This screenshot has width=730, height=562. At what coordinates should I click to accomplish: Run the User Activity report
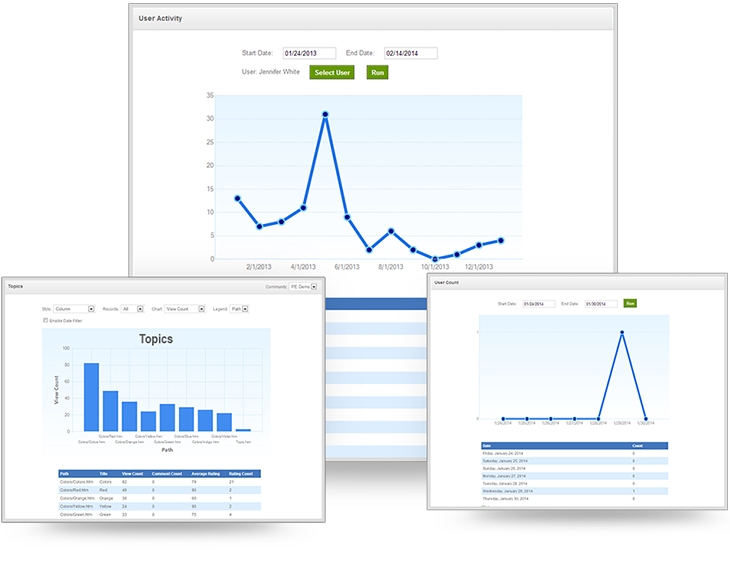click(x=377, y=73)
